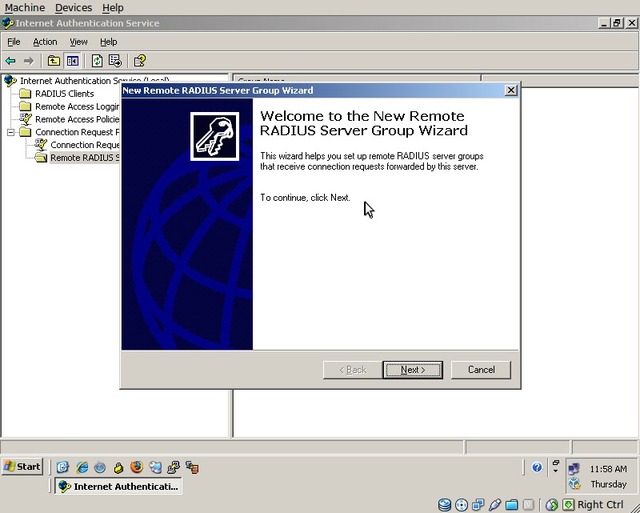Click Next in the wizard

[x=412, y=369]
